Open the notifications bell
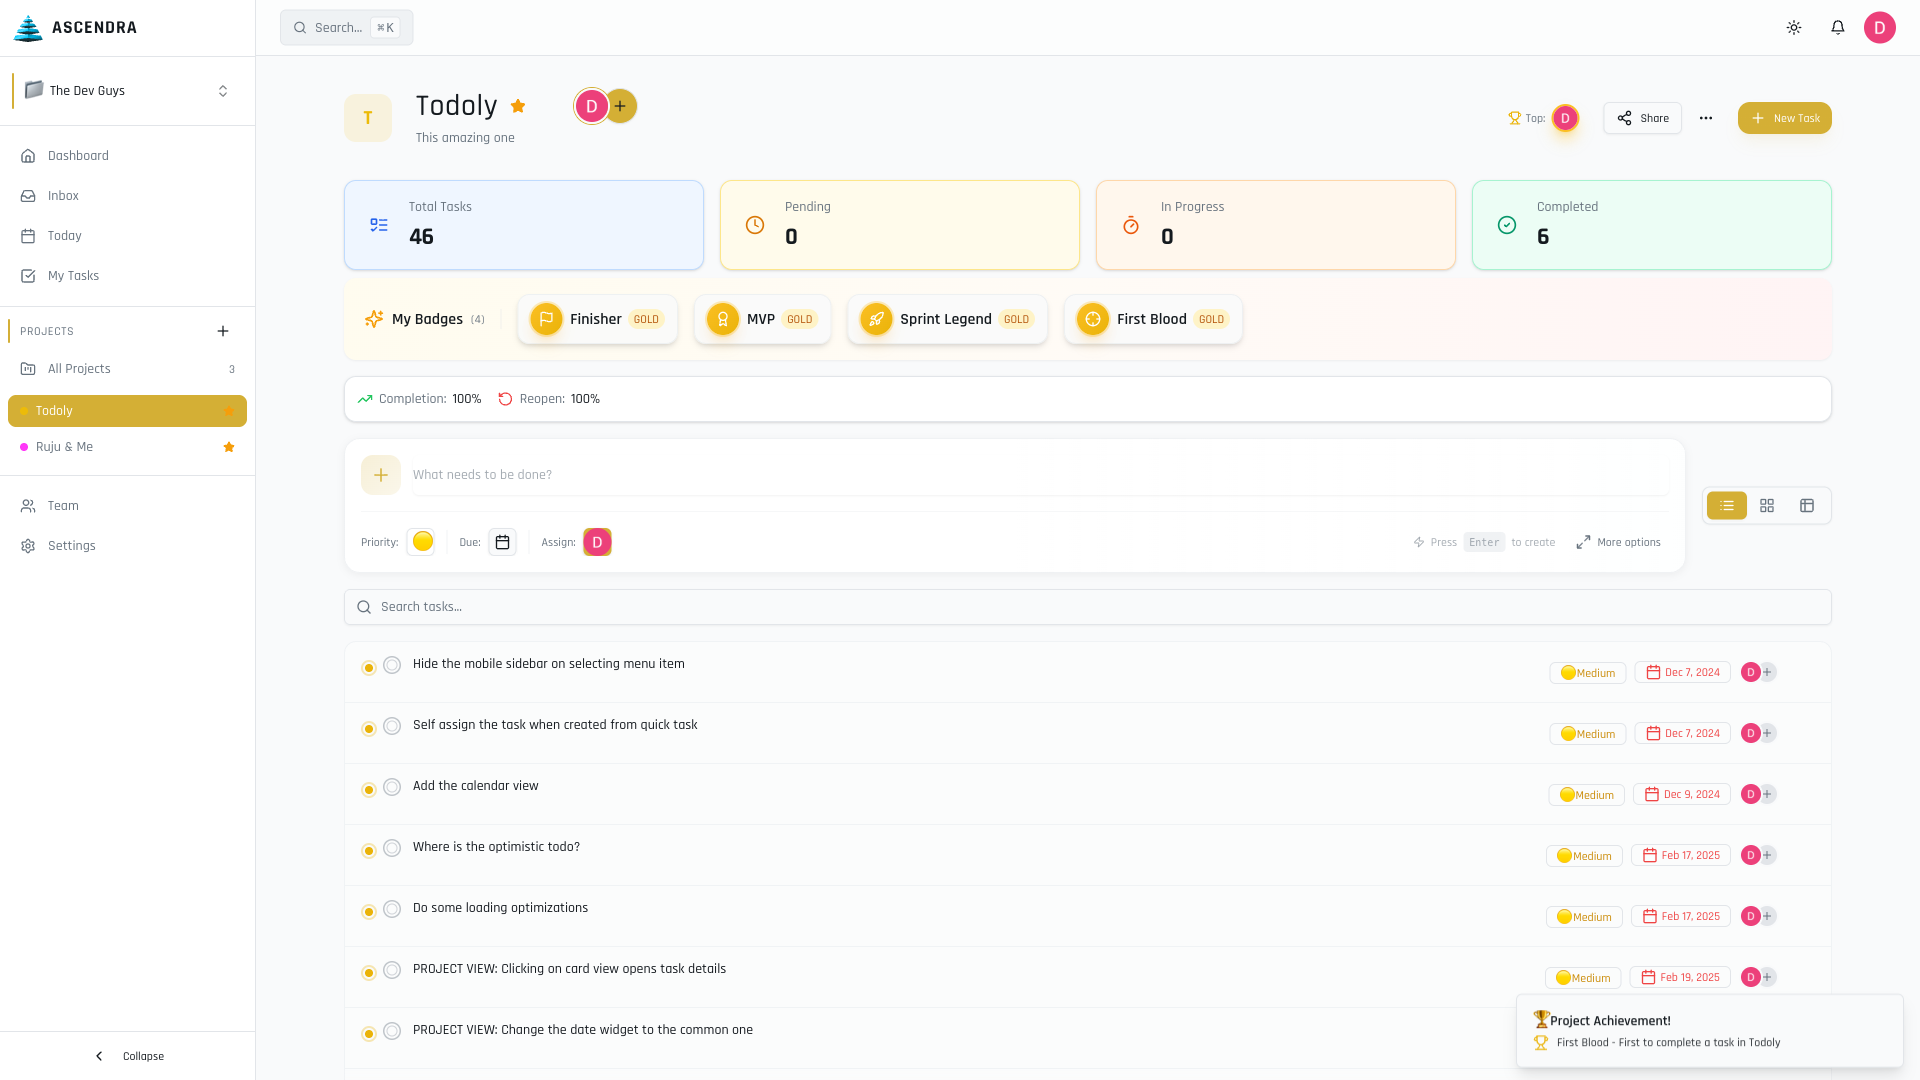Screen dimensions: 1920x1080 point(1838,28)
